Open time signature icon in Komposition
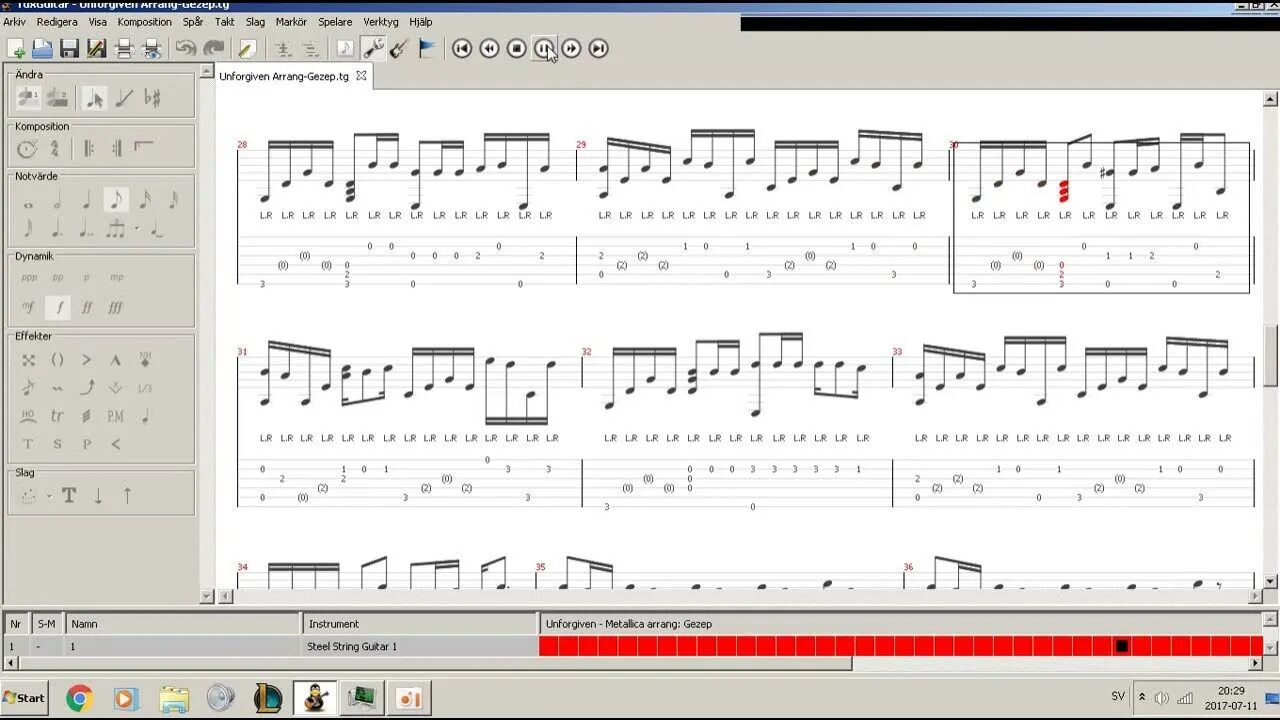 coord(55,149)
